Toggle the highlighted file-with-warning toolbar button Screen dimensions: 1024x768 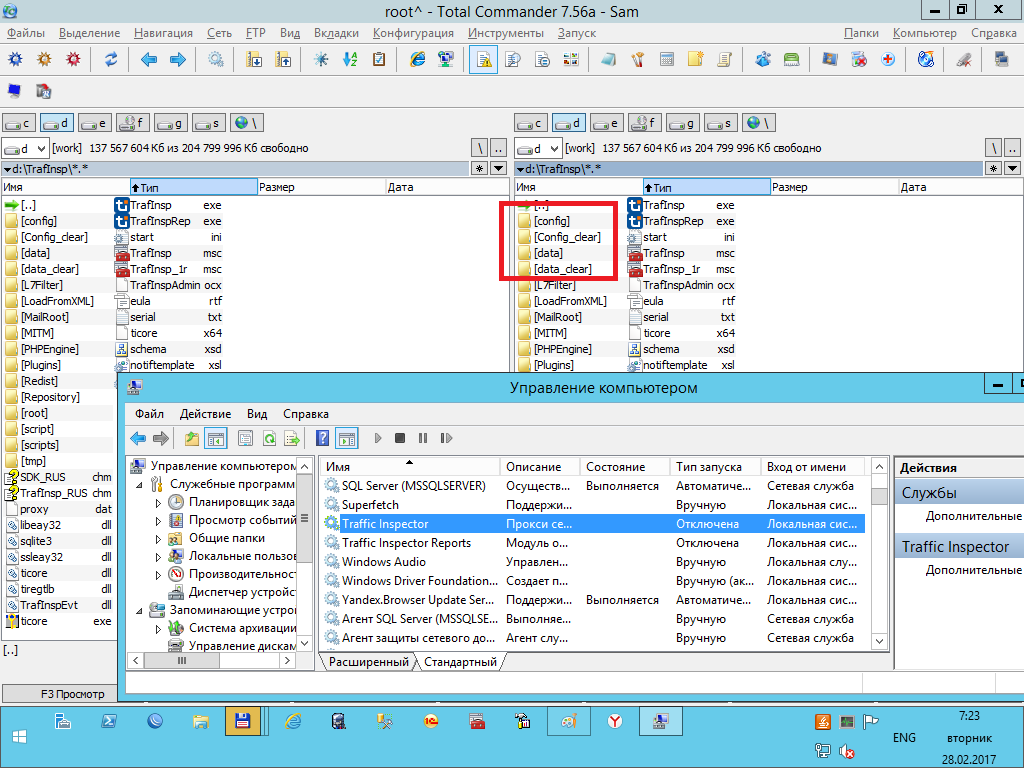(484, 59)
